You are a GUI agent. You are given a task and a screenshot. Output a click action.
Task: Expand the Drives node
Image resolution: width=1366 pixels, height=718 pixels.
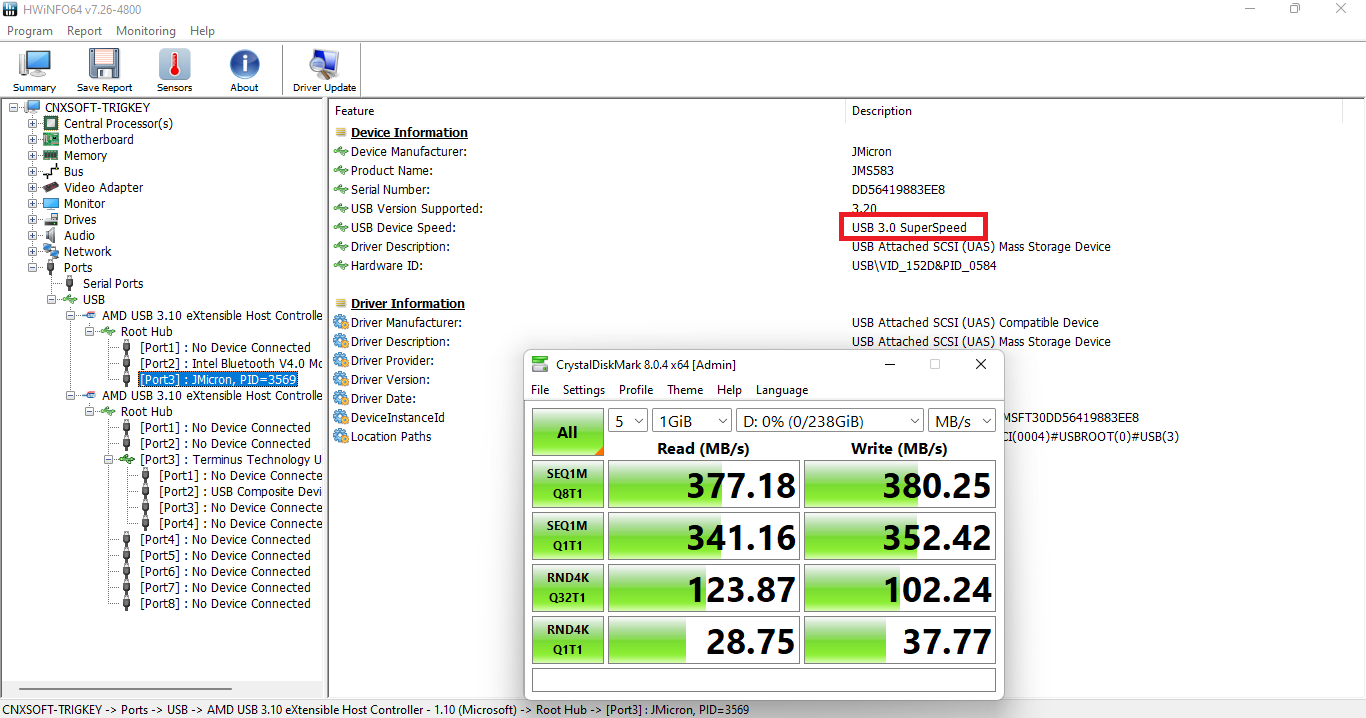33,219
